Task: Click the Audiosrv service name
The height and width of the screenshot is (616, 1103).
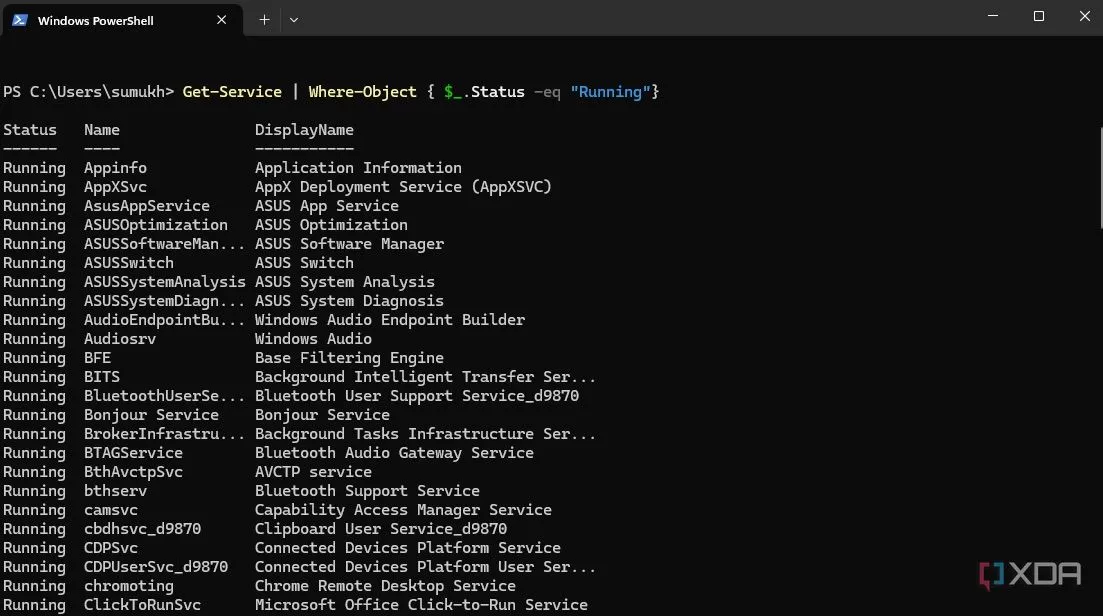Action: pos(120,339)
